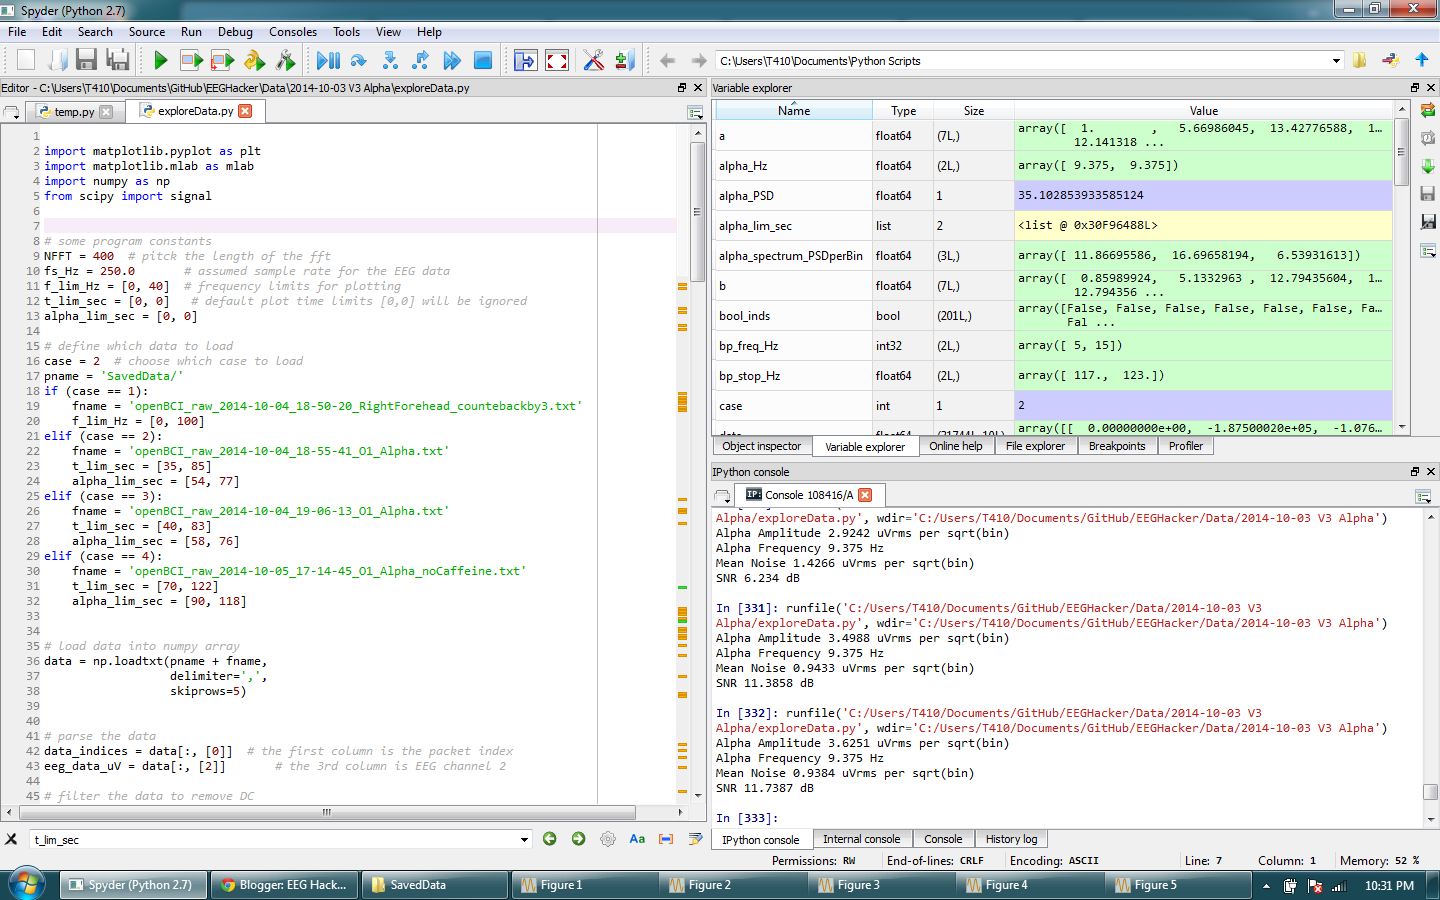Toggle regular expression search option
This screenshot has width=1440, height=900.
607,839
